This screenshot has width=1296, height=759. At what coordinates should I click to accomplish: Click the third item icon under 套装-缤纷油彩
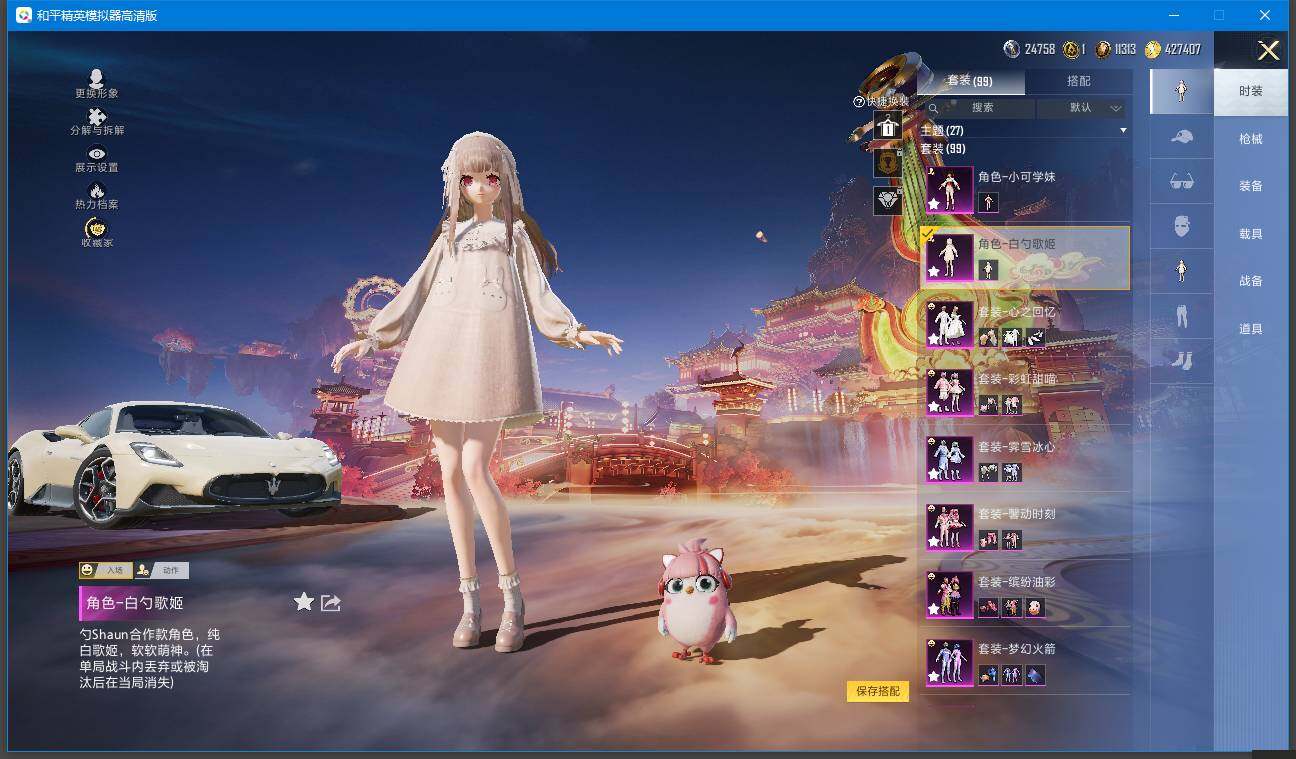pyautogui.click(x=1034, y=608)
